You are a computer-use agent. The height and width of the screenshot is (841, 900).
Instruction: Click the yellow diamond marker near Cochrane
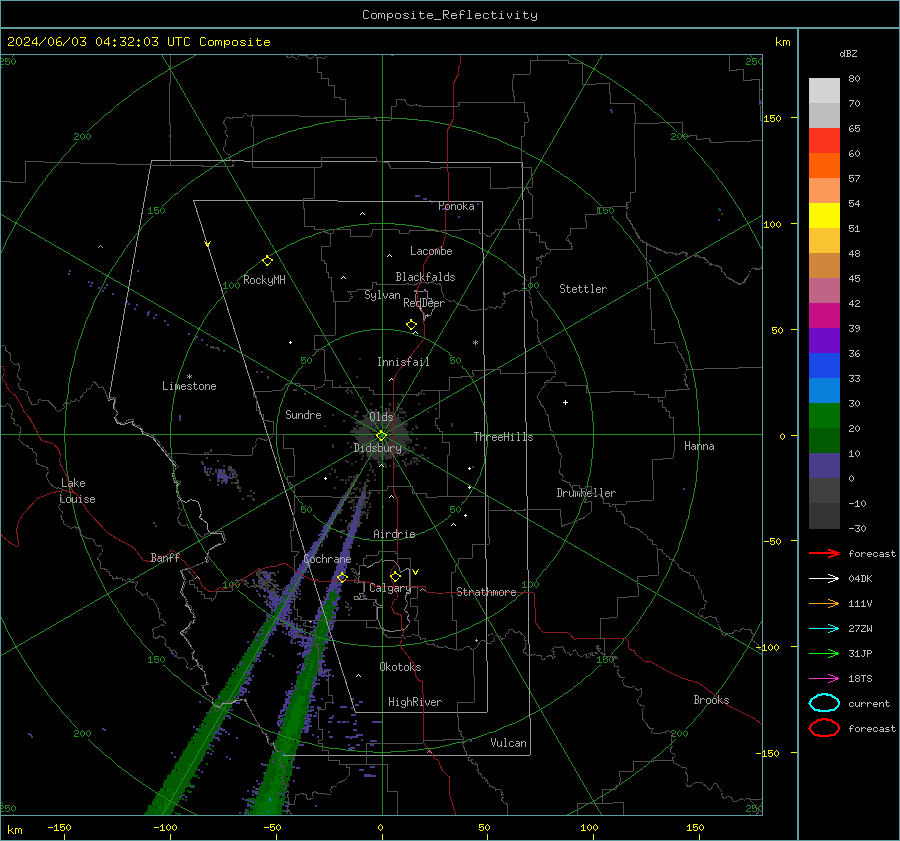click(342, 577)
